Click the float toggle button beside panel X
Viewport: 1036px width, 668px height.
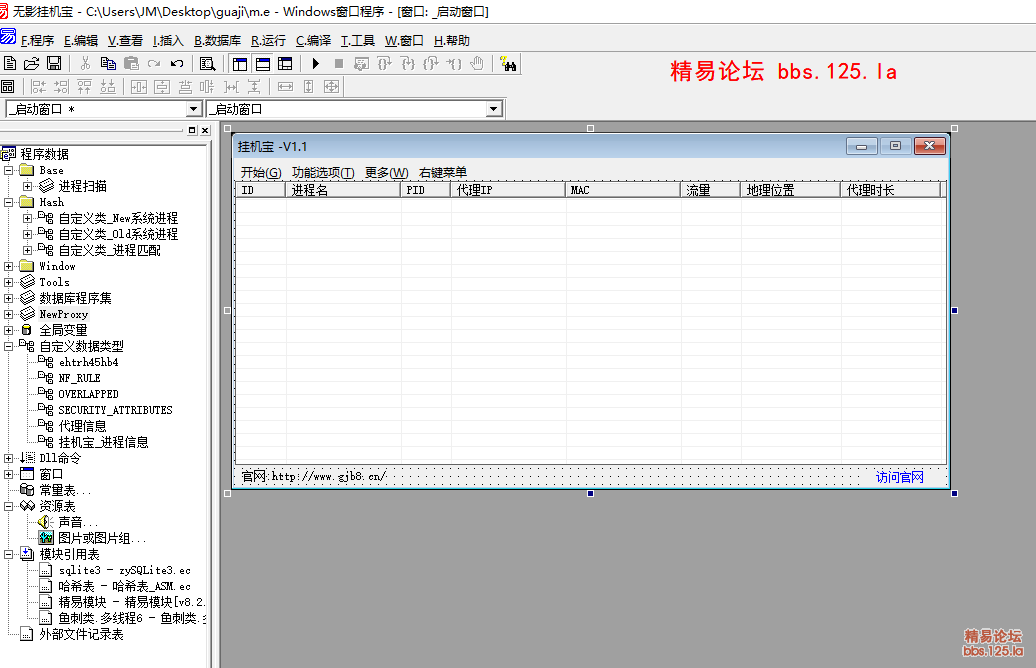point(192,130)
